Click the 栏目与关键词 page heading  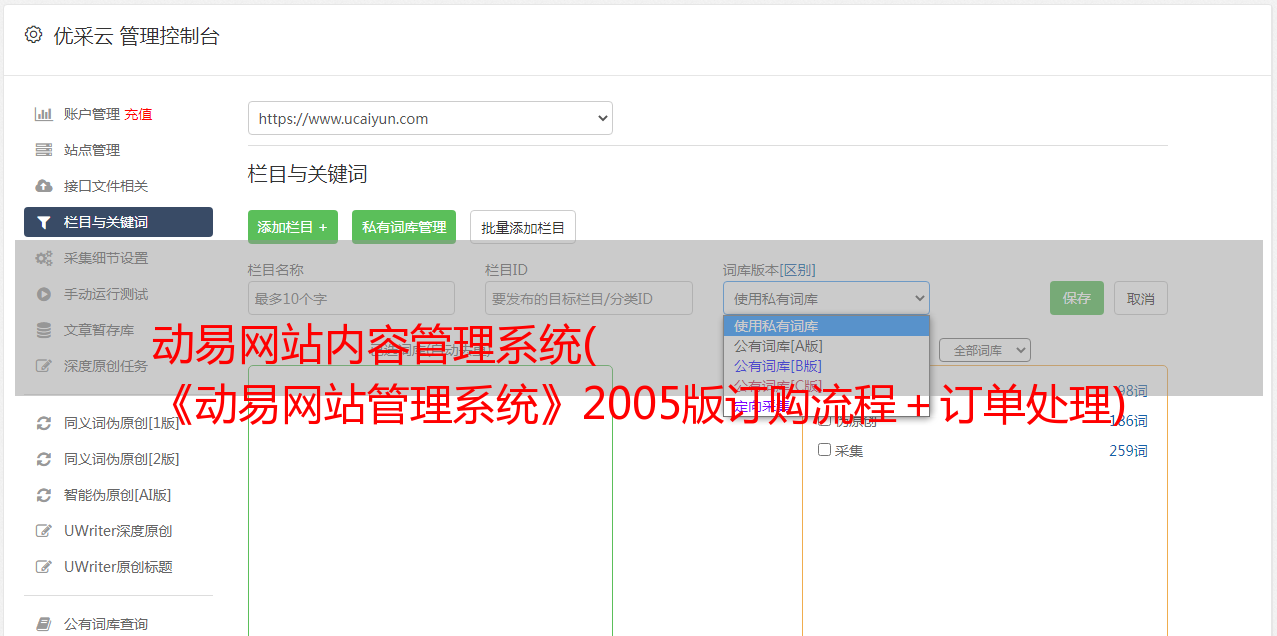pos(308,174)
